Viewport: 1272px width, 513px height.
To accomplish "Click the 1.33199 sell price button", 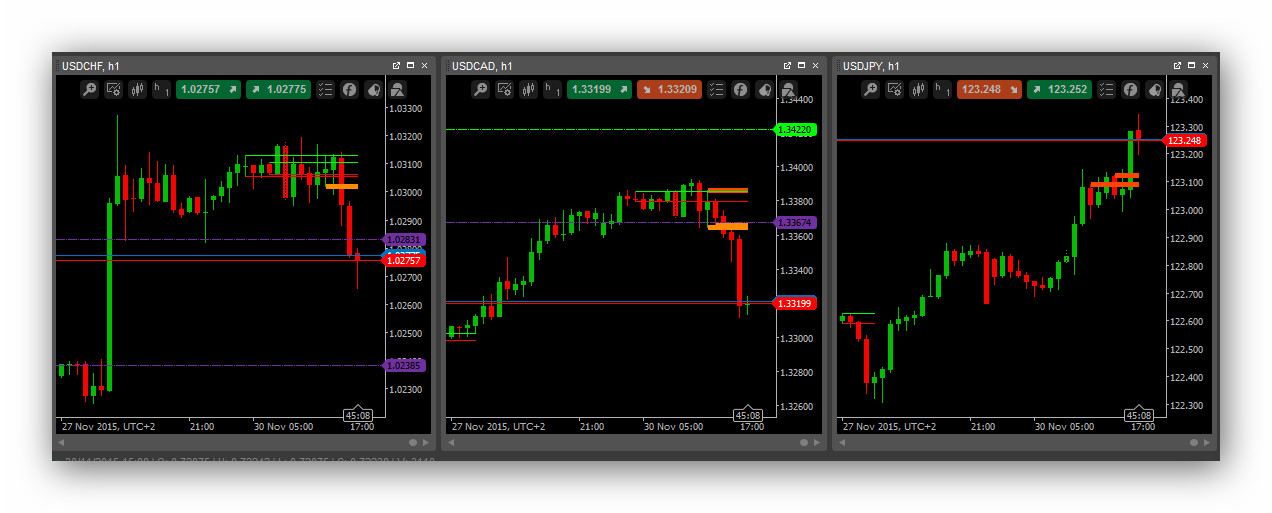I will 600,89.
